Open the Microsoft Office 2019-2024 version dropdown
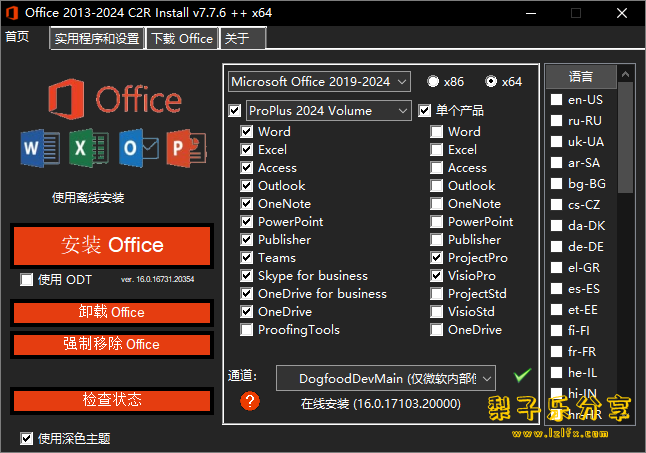 point(319,82)
